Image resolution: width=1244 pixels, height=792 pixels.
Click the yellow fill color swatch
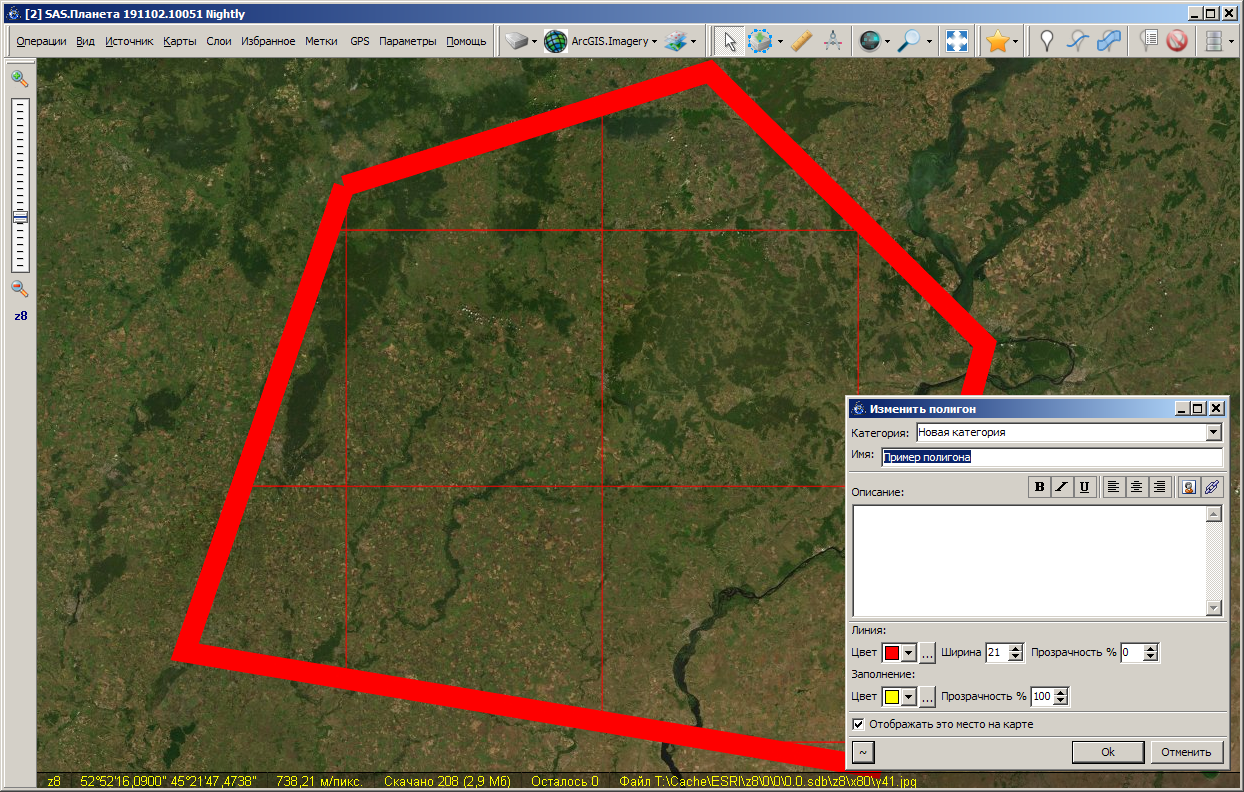(891, 697)
